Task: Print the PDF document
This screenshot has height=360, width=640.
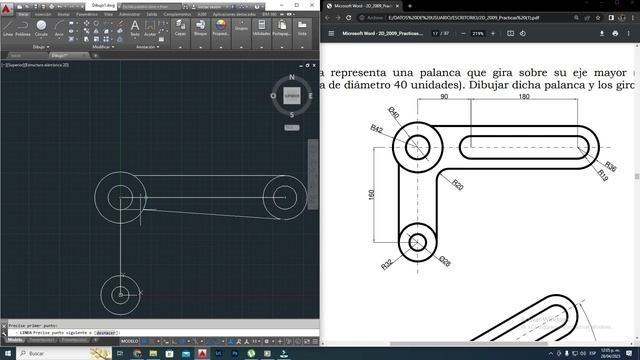Action: [x=615, y=33]
